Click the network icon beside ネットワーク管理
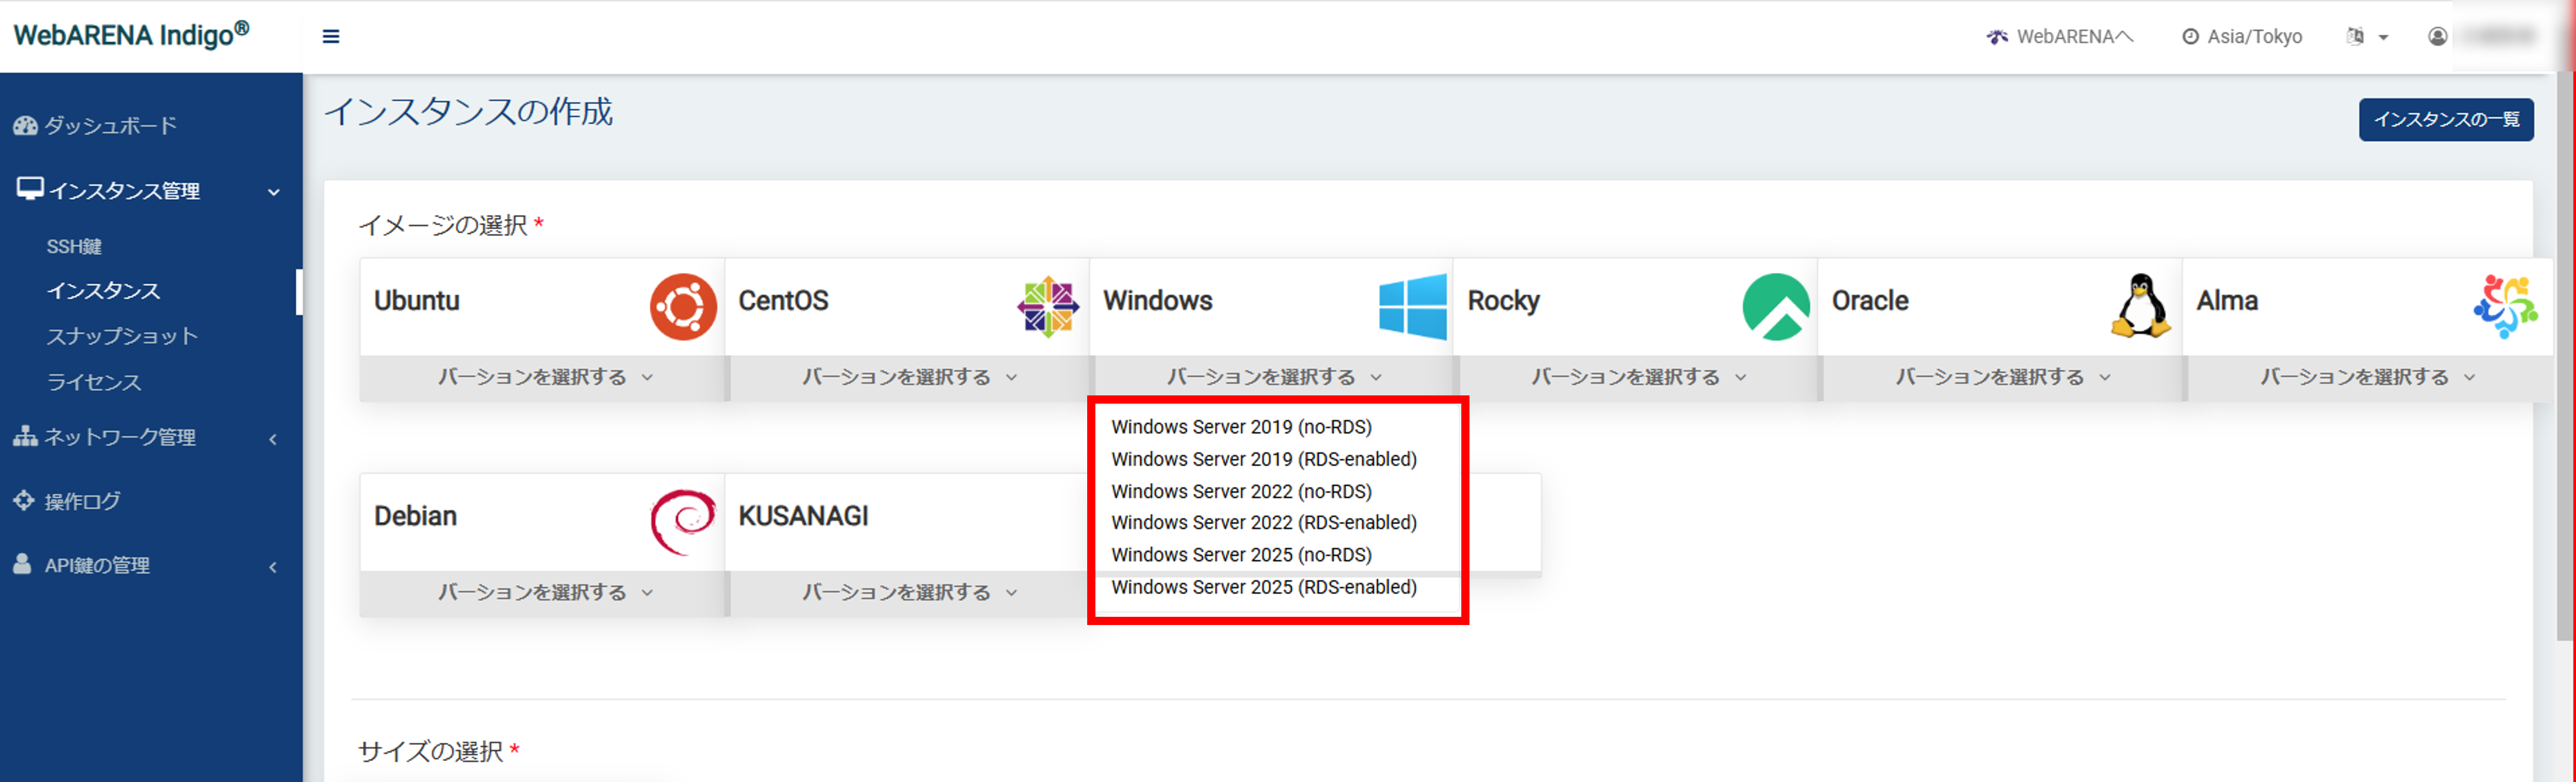Viewport: 2576px width, 782px height. (25, 436)
